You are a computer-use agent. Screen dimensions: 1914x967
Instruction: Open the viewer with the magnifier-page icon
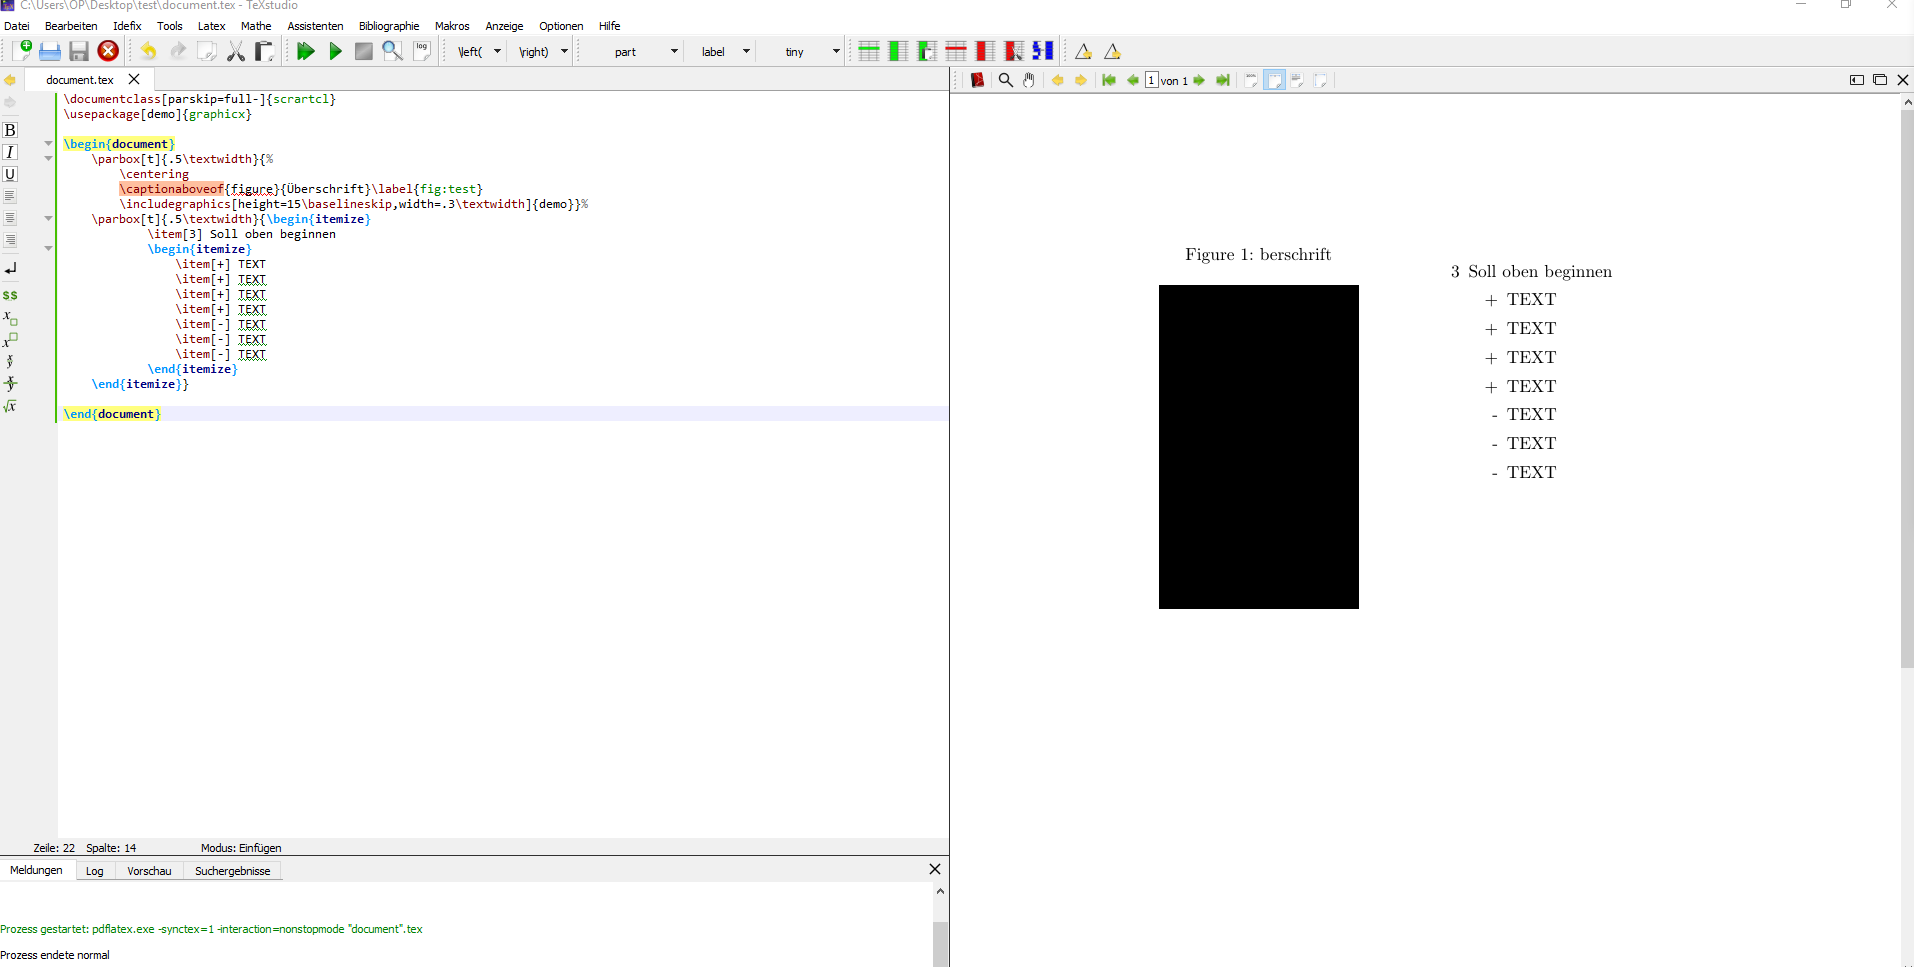coord(393,51)
